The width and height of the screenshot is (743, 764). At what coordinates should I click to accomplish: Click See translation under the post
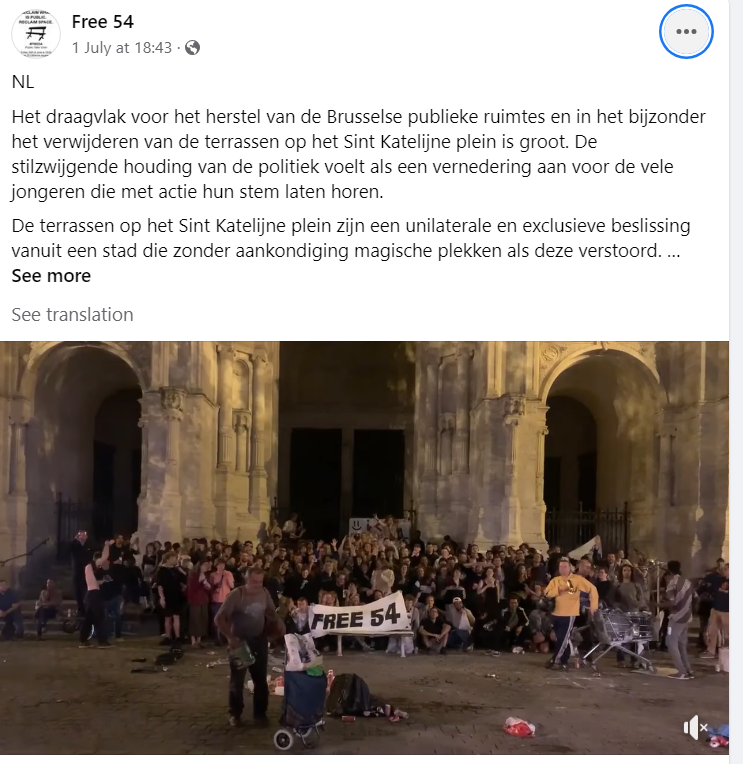pyautogui.click(x=72, y=315)
